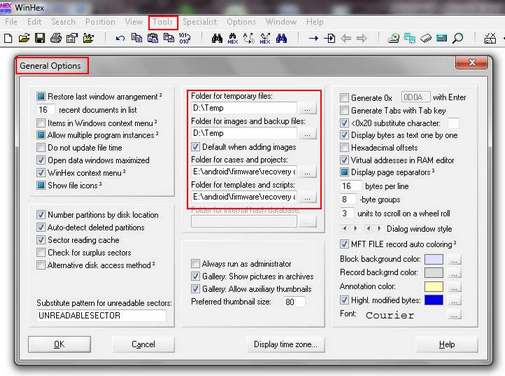Choose a font with the Font browse button
This screenshot has height=376, width=505.
(x=455, y=315)
